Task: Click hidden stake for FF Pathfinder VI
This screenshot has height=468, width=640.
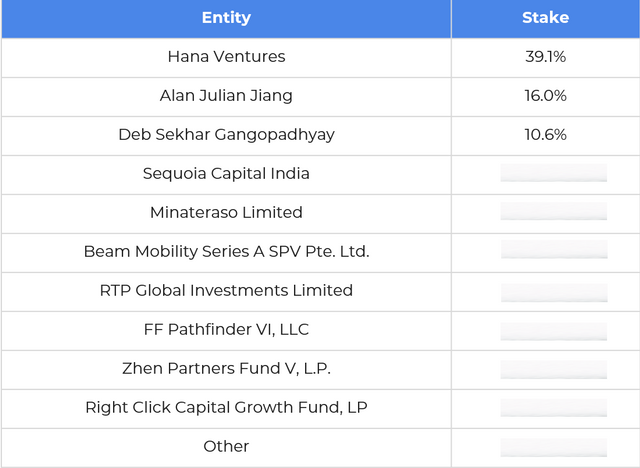Action: tap(553, 329)
